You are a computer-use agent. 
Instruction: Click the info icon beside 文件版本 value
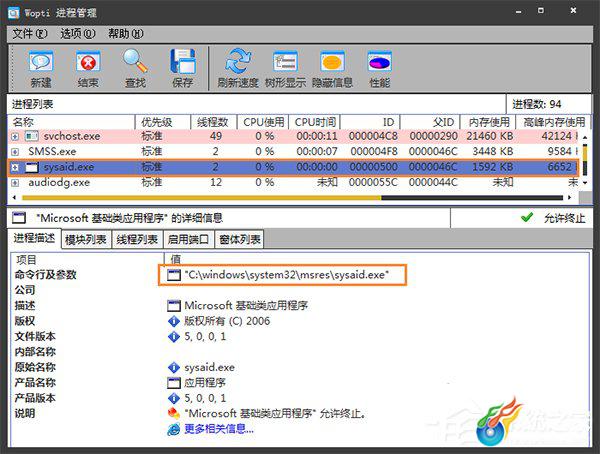tap(174, 336)
